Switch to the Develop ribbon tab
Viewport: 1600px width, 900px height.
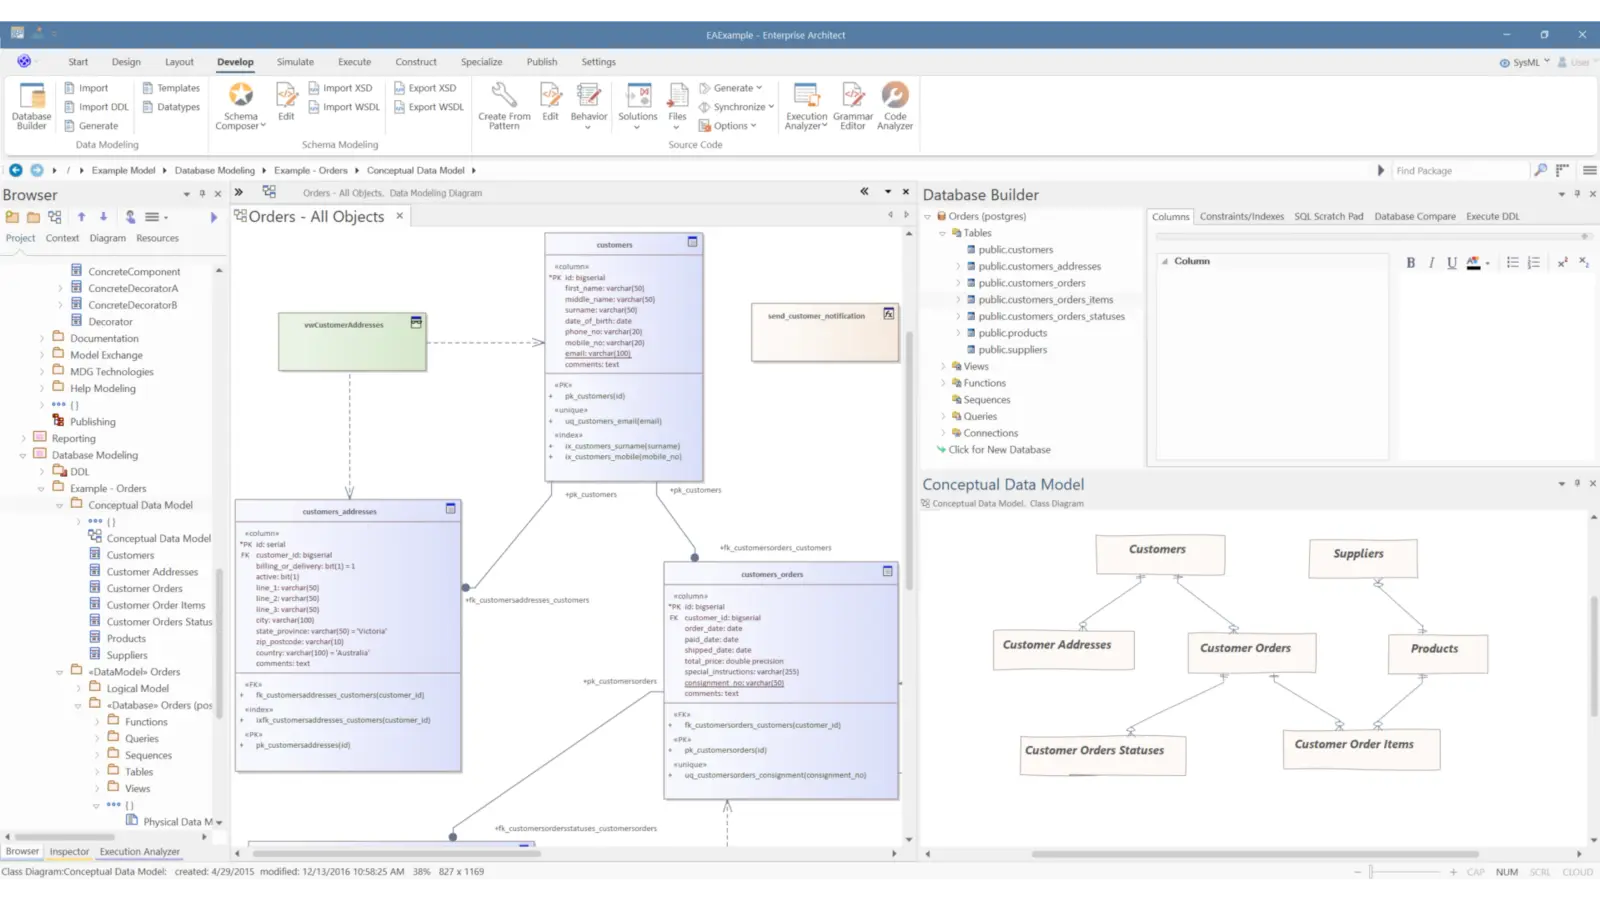(x=235, y=61)
